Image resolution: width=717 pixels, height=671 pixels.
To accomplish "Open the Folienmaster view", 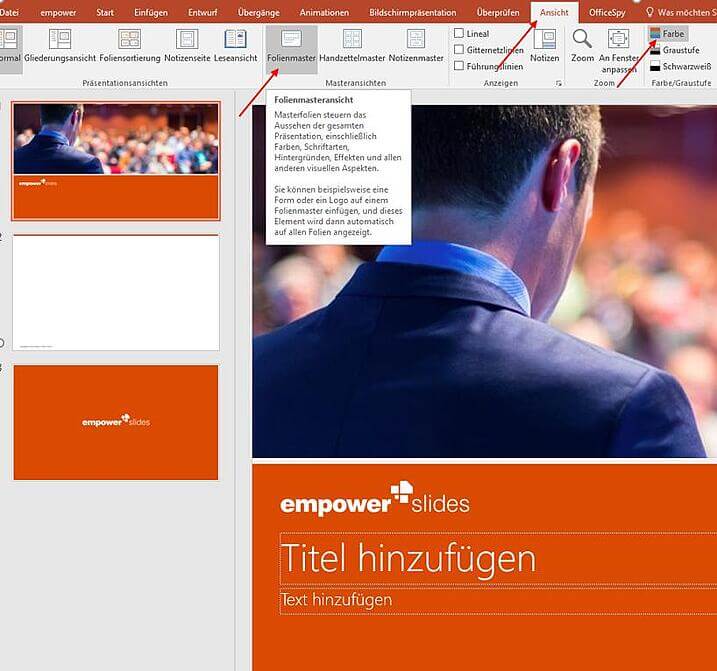I will (x=291, y=47).
